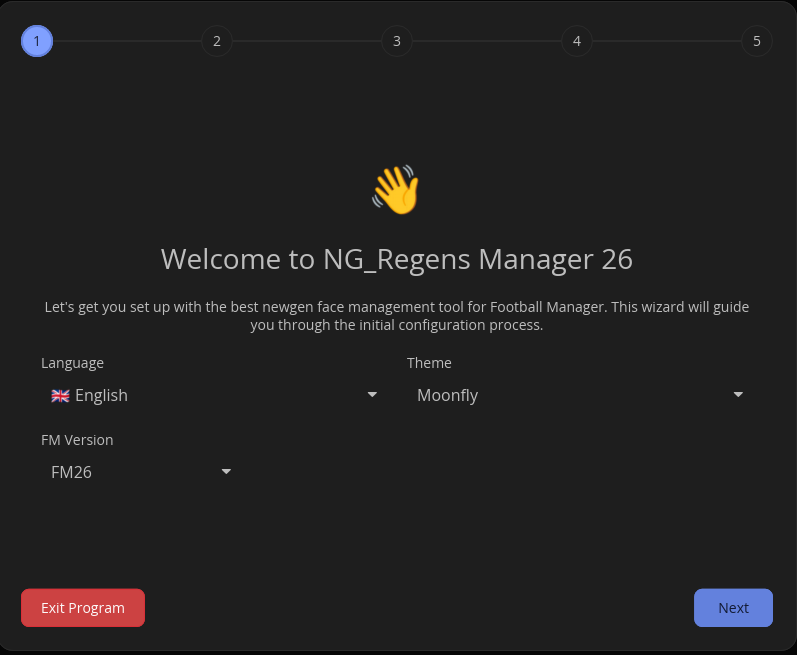
Task: Click the Exit Program button
Action: pyautogui.click(x=83, y=608)
